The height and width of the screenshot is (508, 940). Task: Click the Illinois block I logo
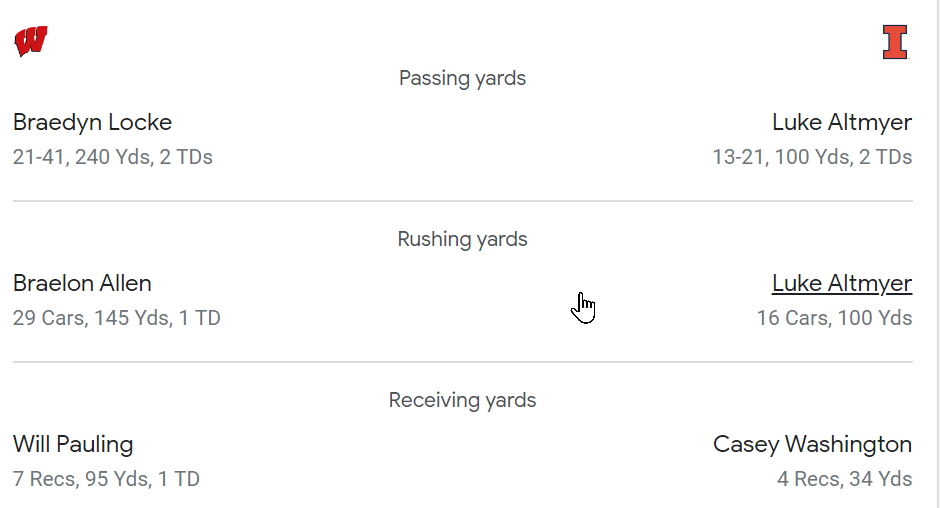coord(895,42)
